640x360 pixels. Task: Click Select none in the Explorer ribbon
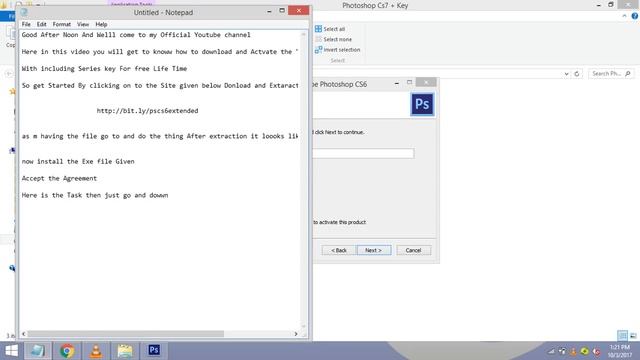coord(333,39)
